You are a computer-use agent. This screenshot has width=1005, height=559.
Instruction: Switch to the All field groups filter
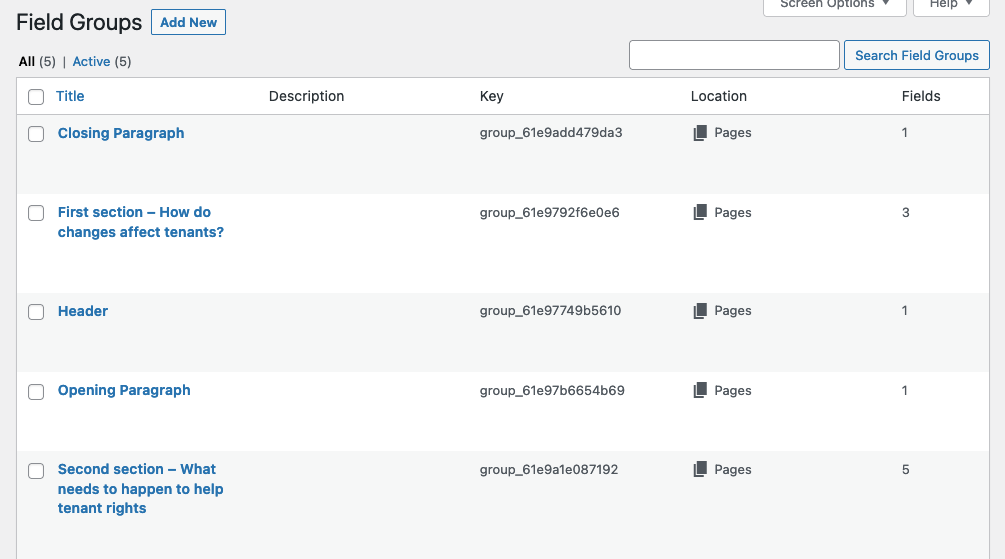27,62
